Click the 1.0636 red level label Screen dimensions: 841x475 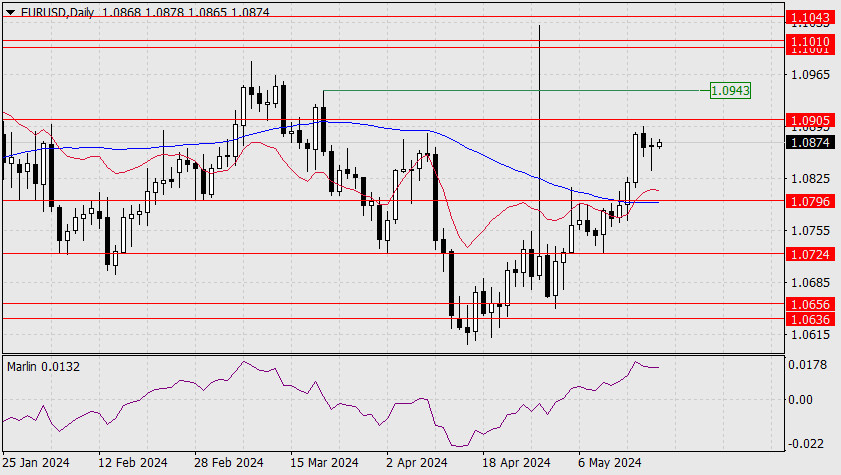point(810,320)
